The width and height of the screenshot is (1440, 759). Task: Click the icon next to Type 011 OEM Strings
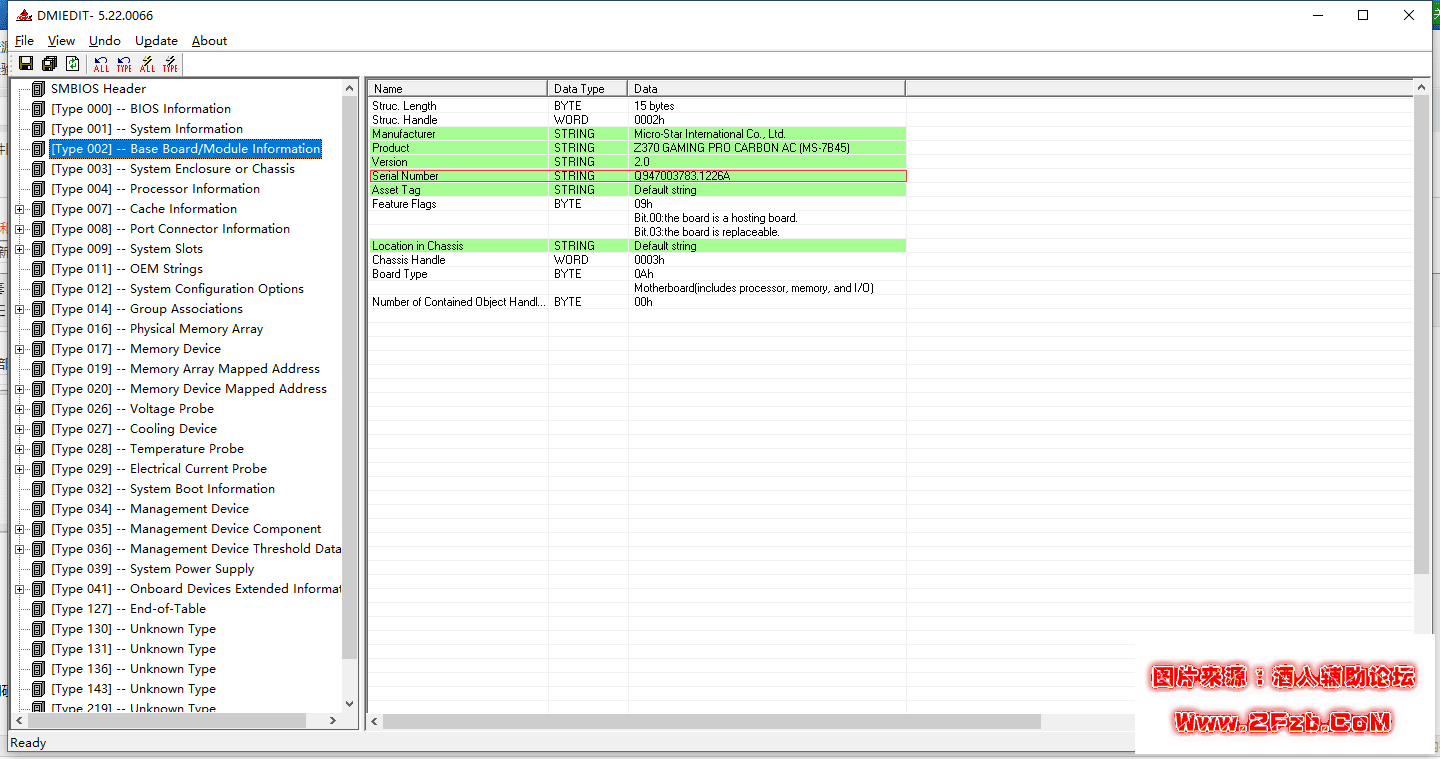[x=38, y=269]
